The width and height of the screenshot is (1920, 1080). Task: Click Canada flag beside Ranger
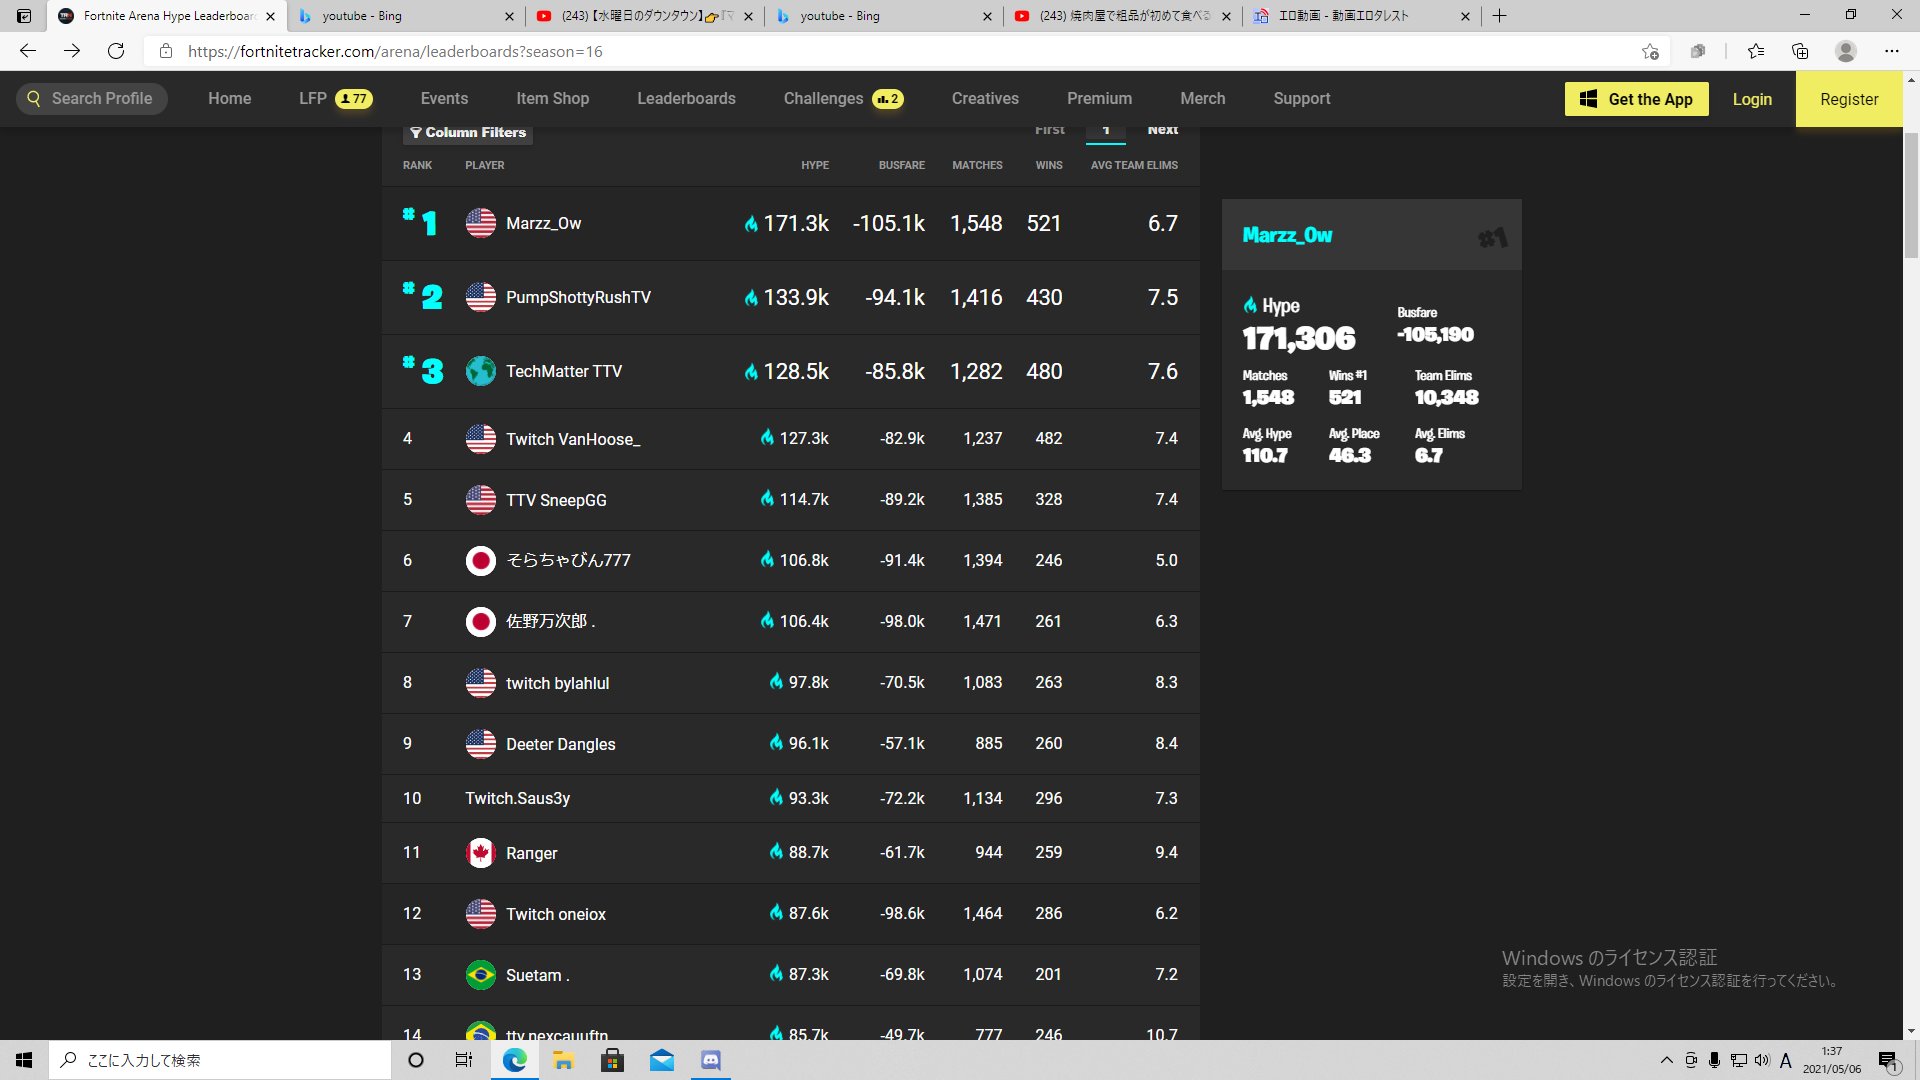481,853
